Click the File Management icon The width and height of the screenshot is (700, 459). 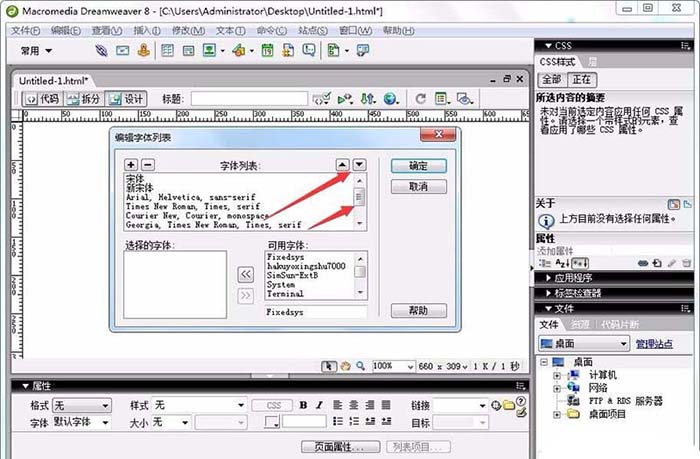point(368,99)
